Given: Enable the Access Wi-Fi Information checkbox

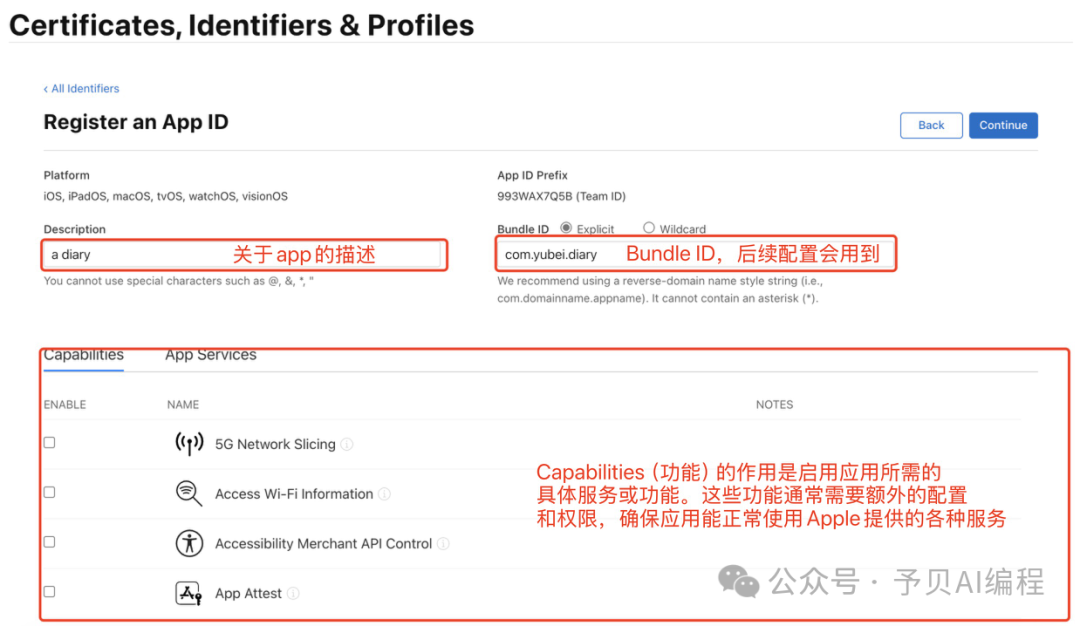Looking at the screenshot, I should 49,492.
